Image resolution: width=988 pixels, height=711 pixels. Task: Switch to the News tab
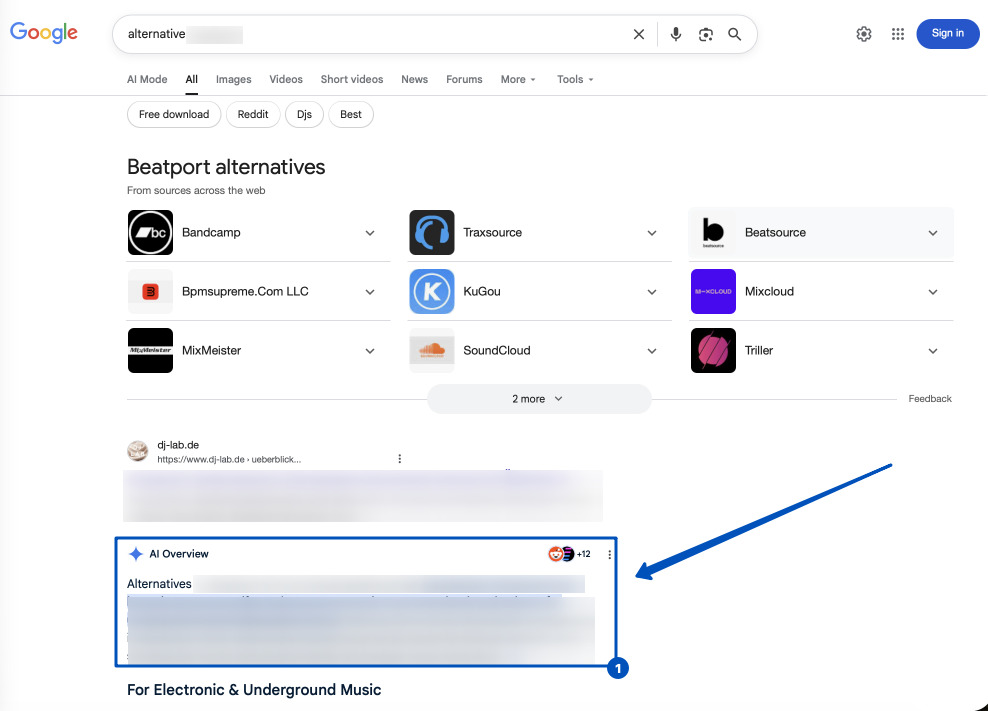[x=414, y=79]
